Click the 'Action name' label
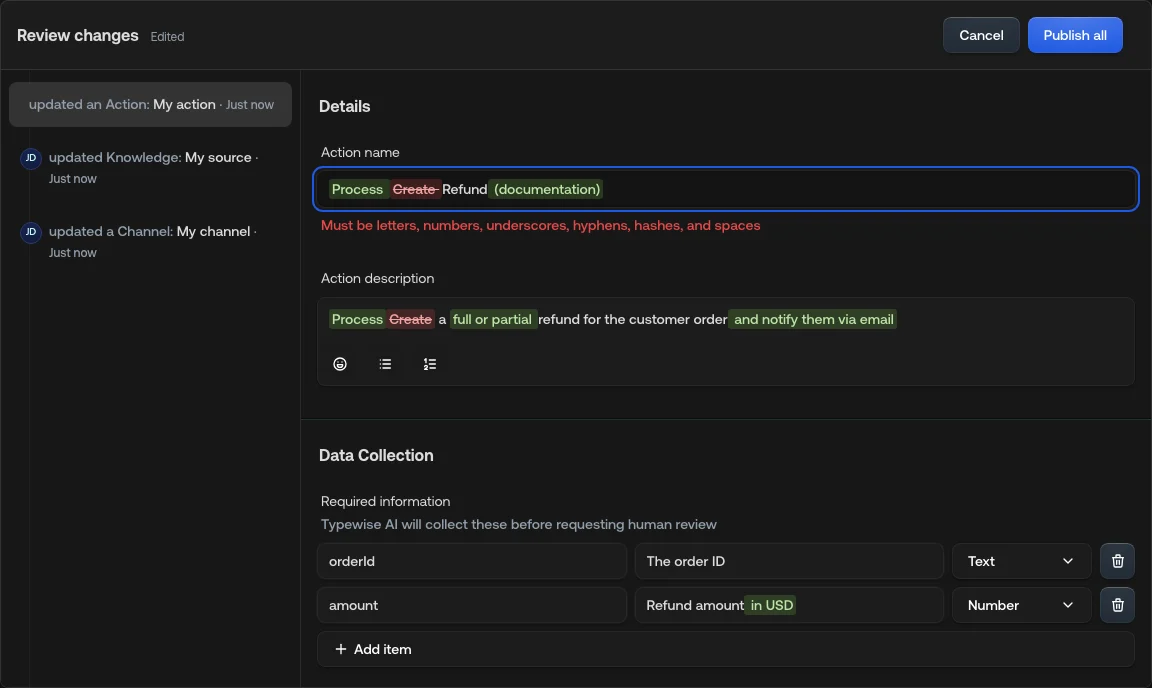 (360, 152)
